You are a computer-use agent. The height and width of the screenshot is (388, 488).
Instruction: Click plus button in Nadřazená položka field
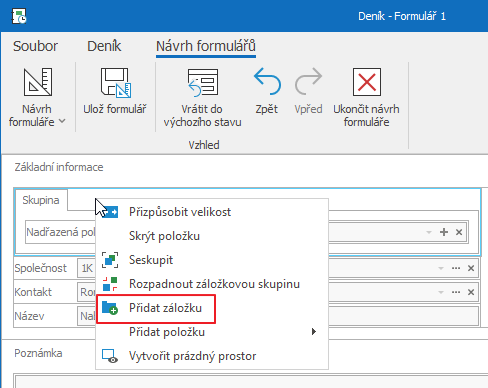click(444, 232)
